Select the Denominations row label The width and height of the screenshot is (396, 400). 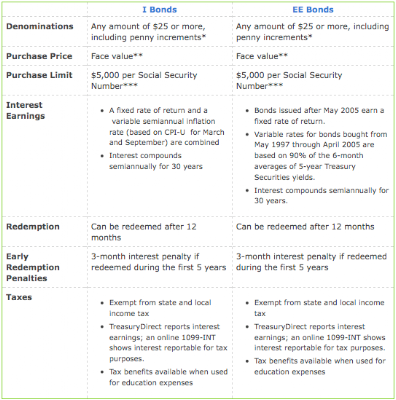point(40,26)
